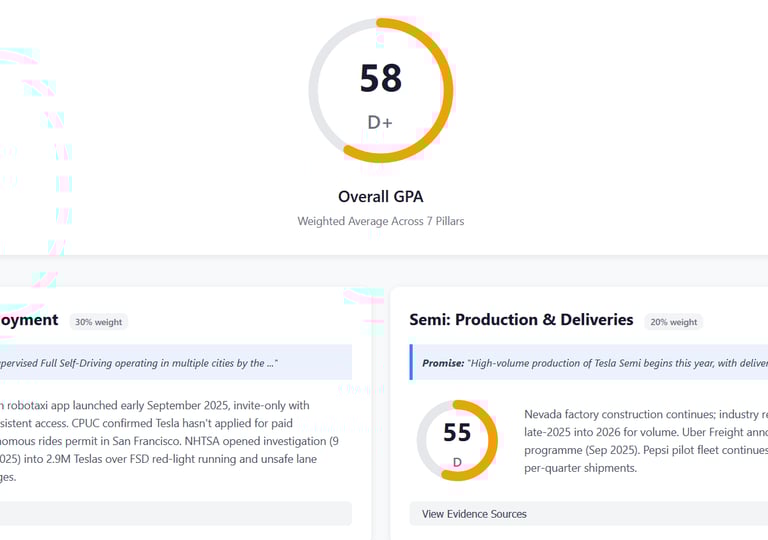Click the large number 55

pos(457,433)
